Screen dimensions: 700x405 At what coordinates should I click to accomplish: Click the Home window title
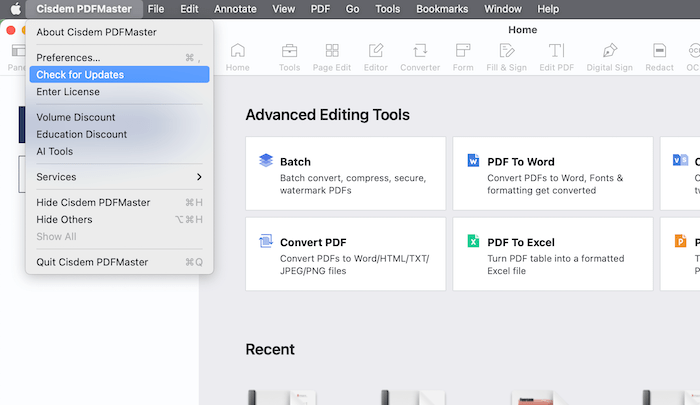pyautogui.click(x=522, y=30)
